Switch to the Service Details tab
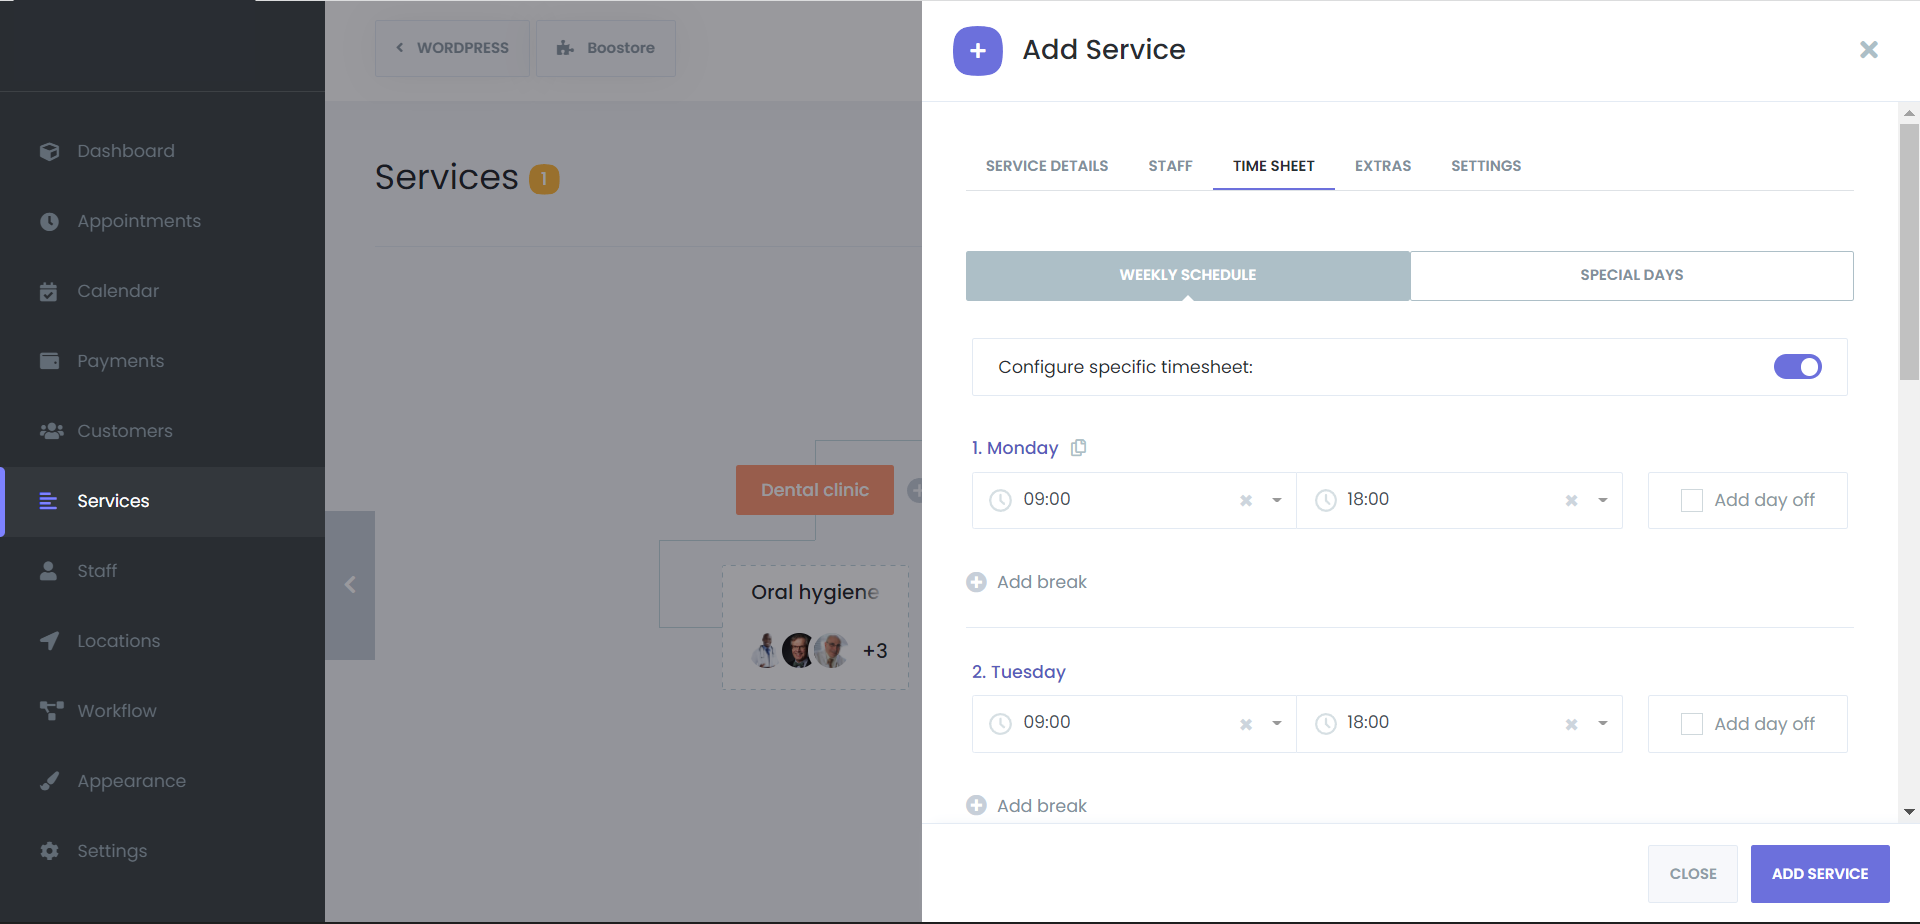 click(1046, 166)
